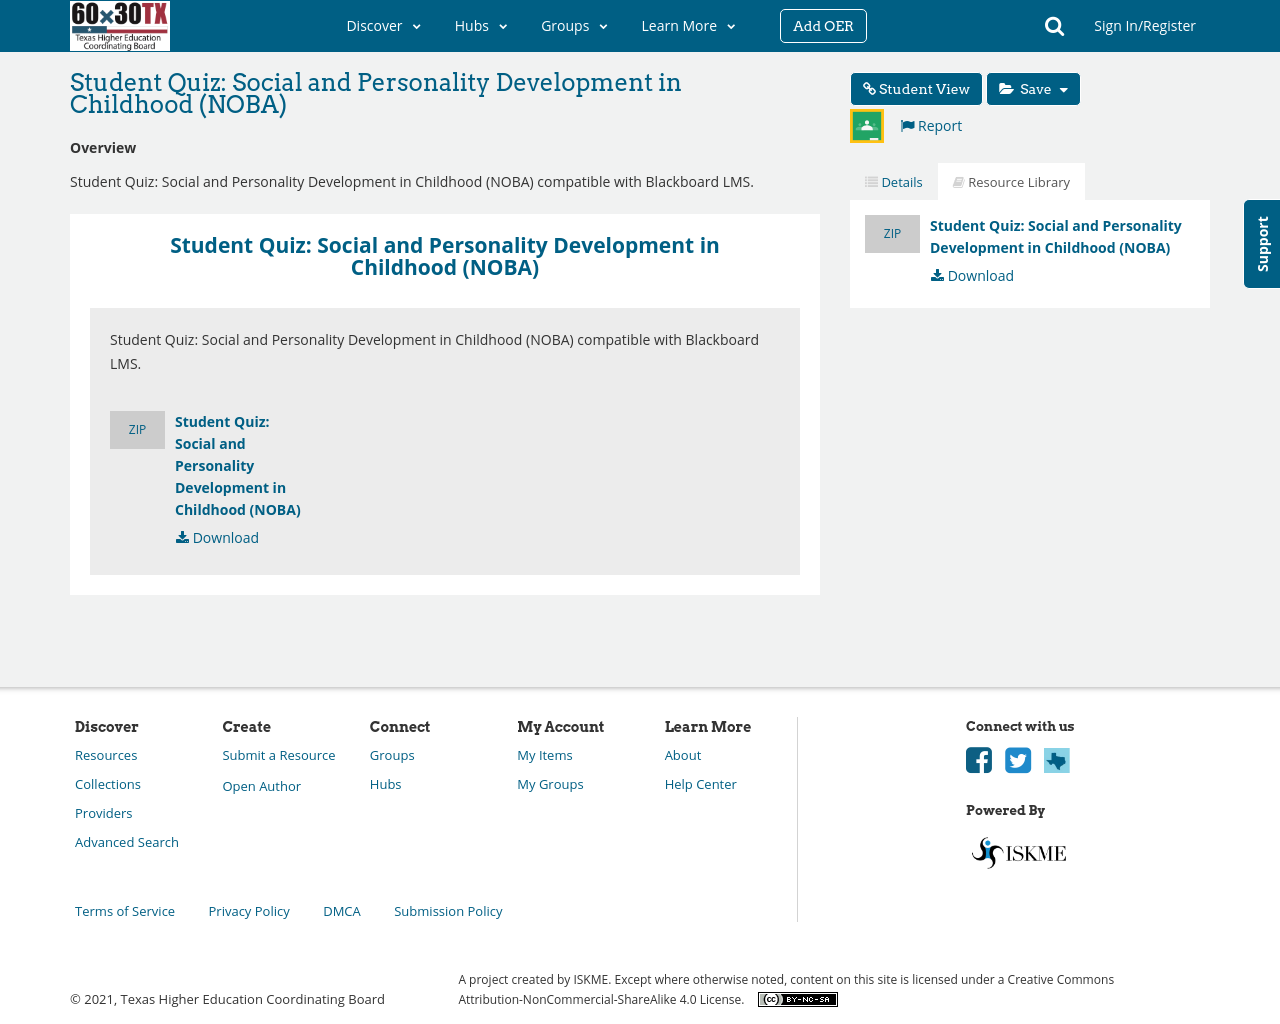This screenshot has height=1024, width=1280.
Task: Click the Creative Commons license badge
Action: point(797,997)
